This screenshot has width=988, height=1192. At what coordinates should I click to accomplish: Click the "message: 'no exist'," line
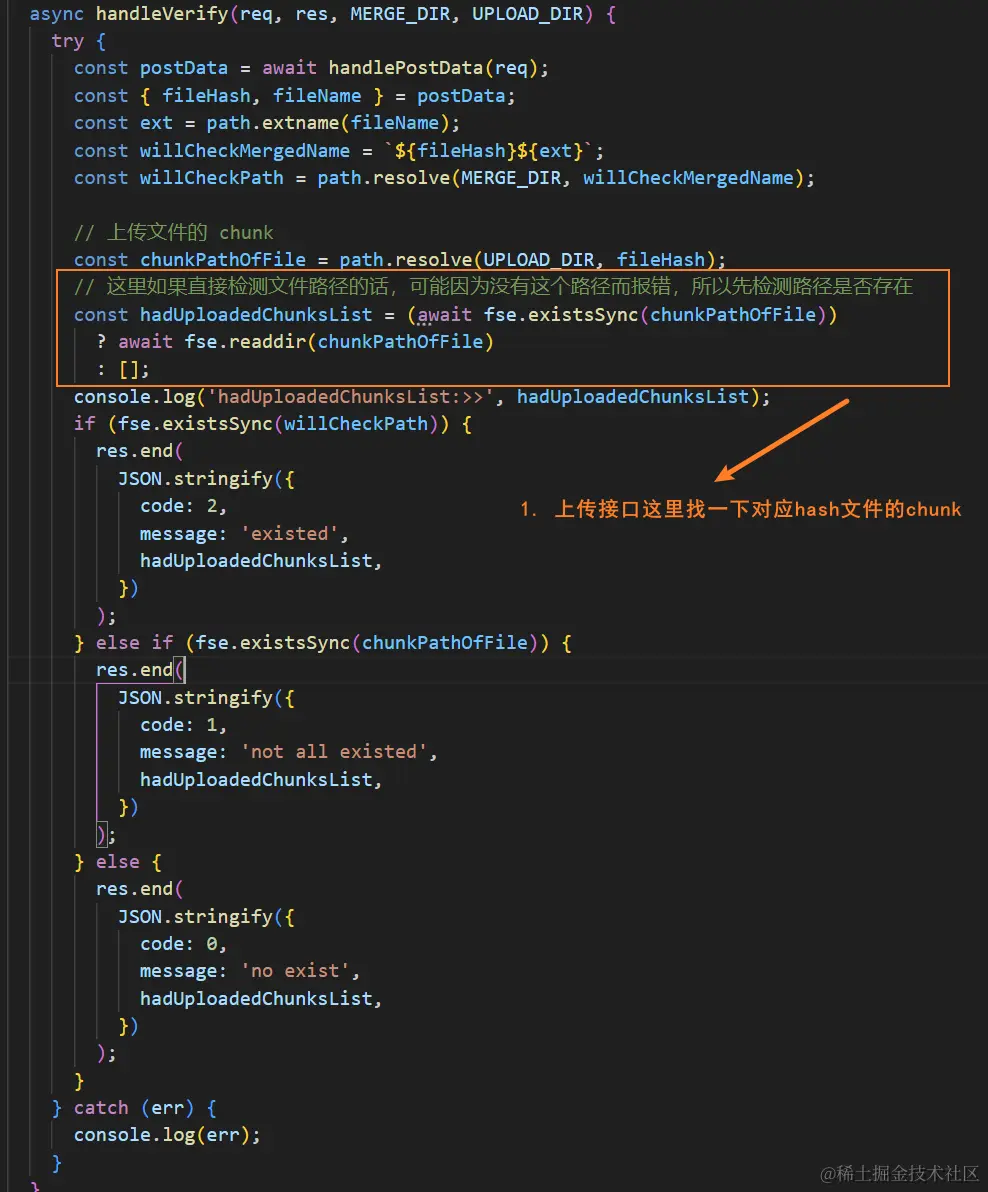[x=250, y=972]
